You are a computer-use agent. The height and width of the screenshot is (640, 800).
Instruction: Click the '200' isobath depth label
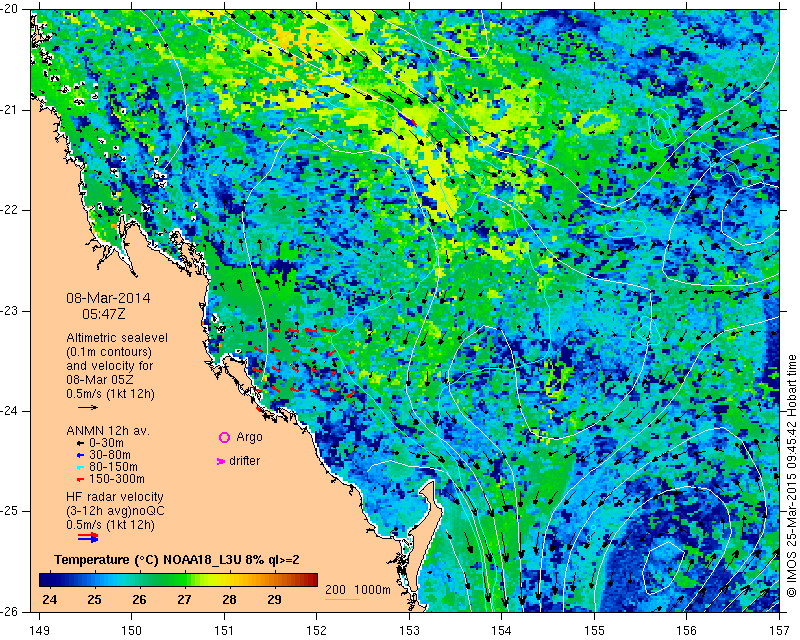click(335, 589)
